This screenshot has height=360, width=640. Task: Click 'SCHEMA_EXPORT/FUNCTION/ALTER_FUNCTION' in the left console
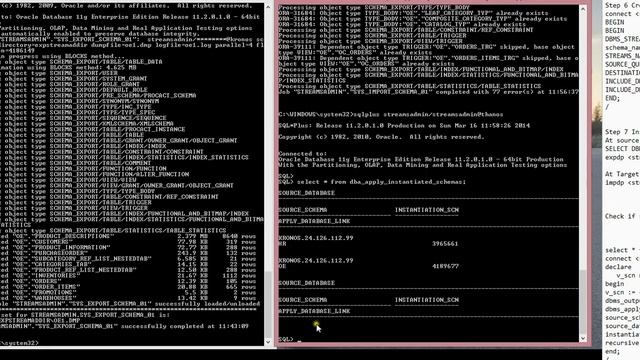tap(119, 174)
